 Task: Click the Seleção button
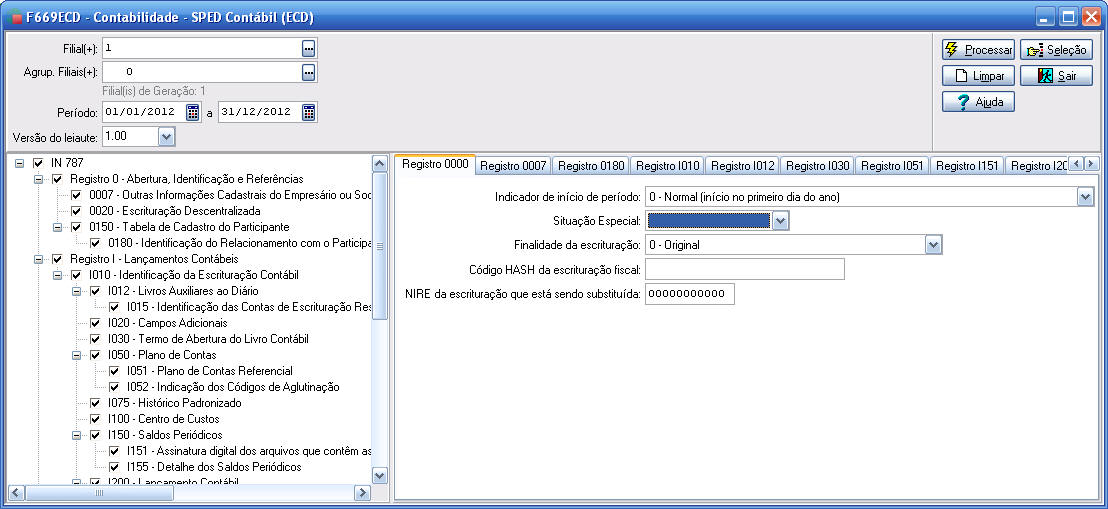pos(1056,49)
